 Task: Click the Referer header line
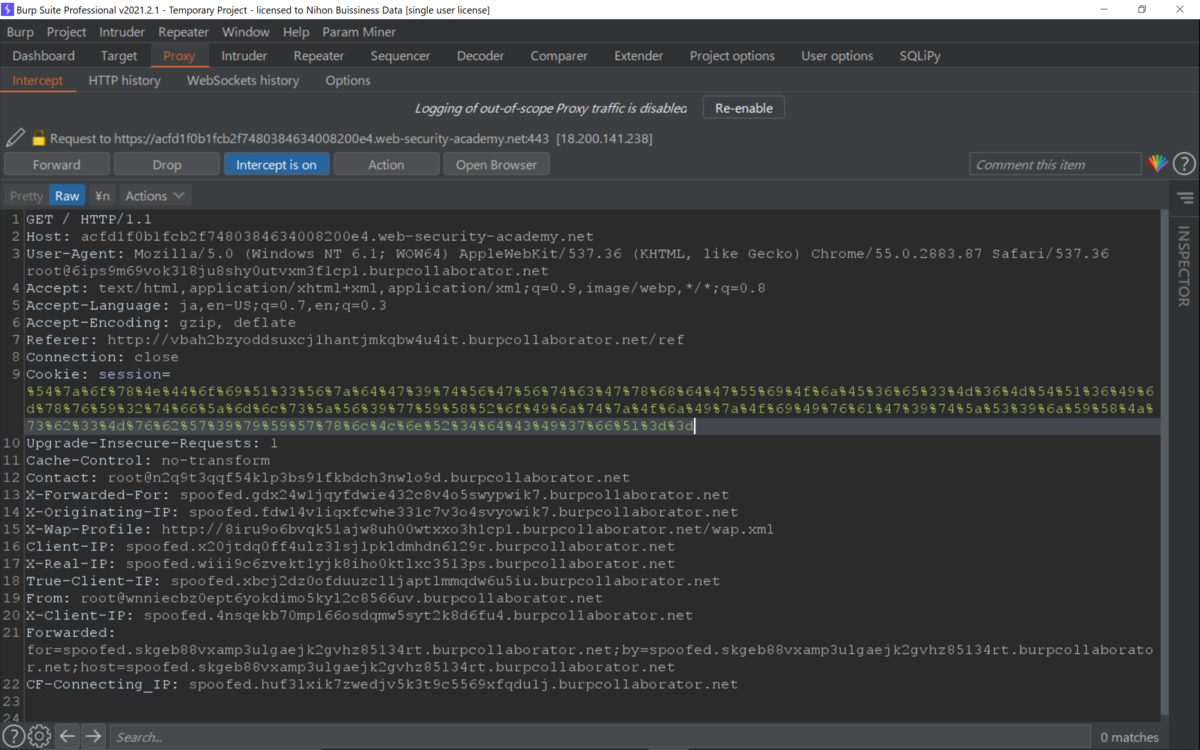355,340
